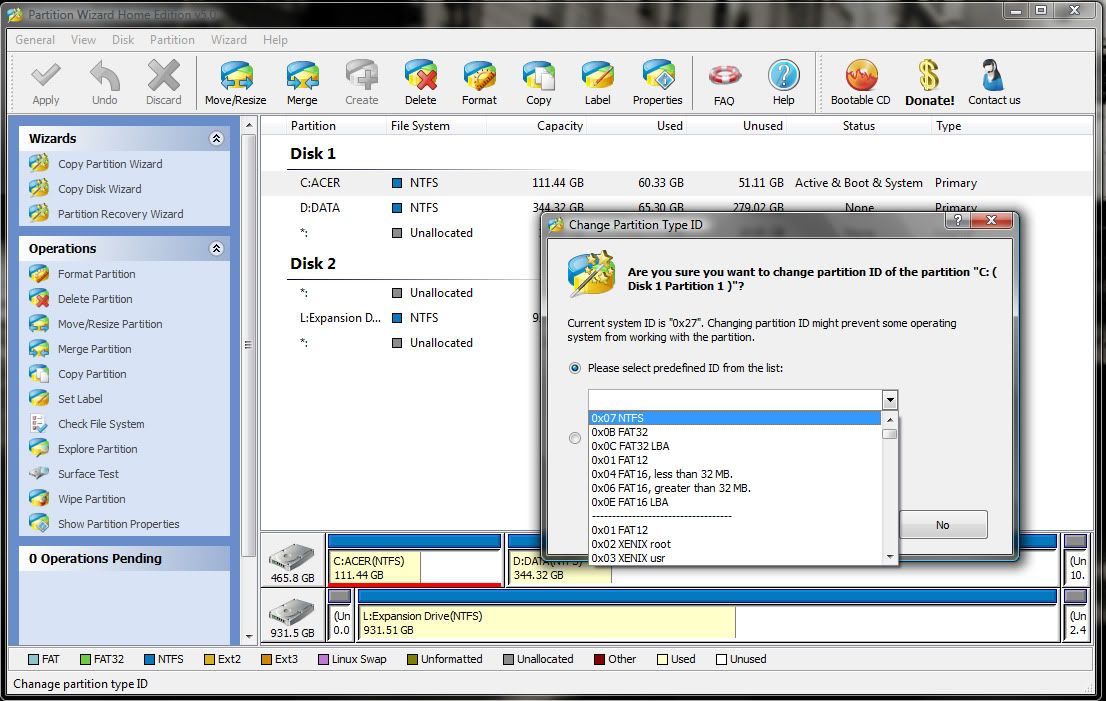The width and height of the screenshot is (1106, 701).
Task: Select the Move/Resize toolbar icon
Action: (x=236, y=75)
